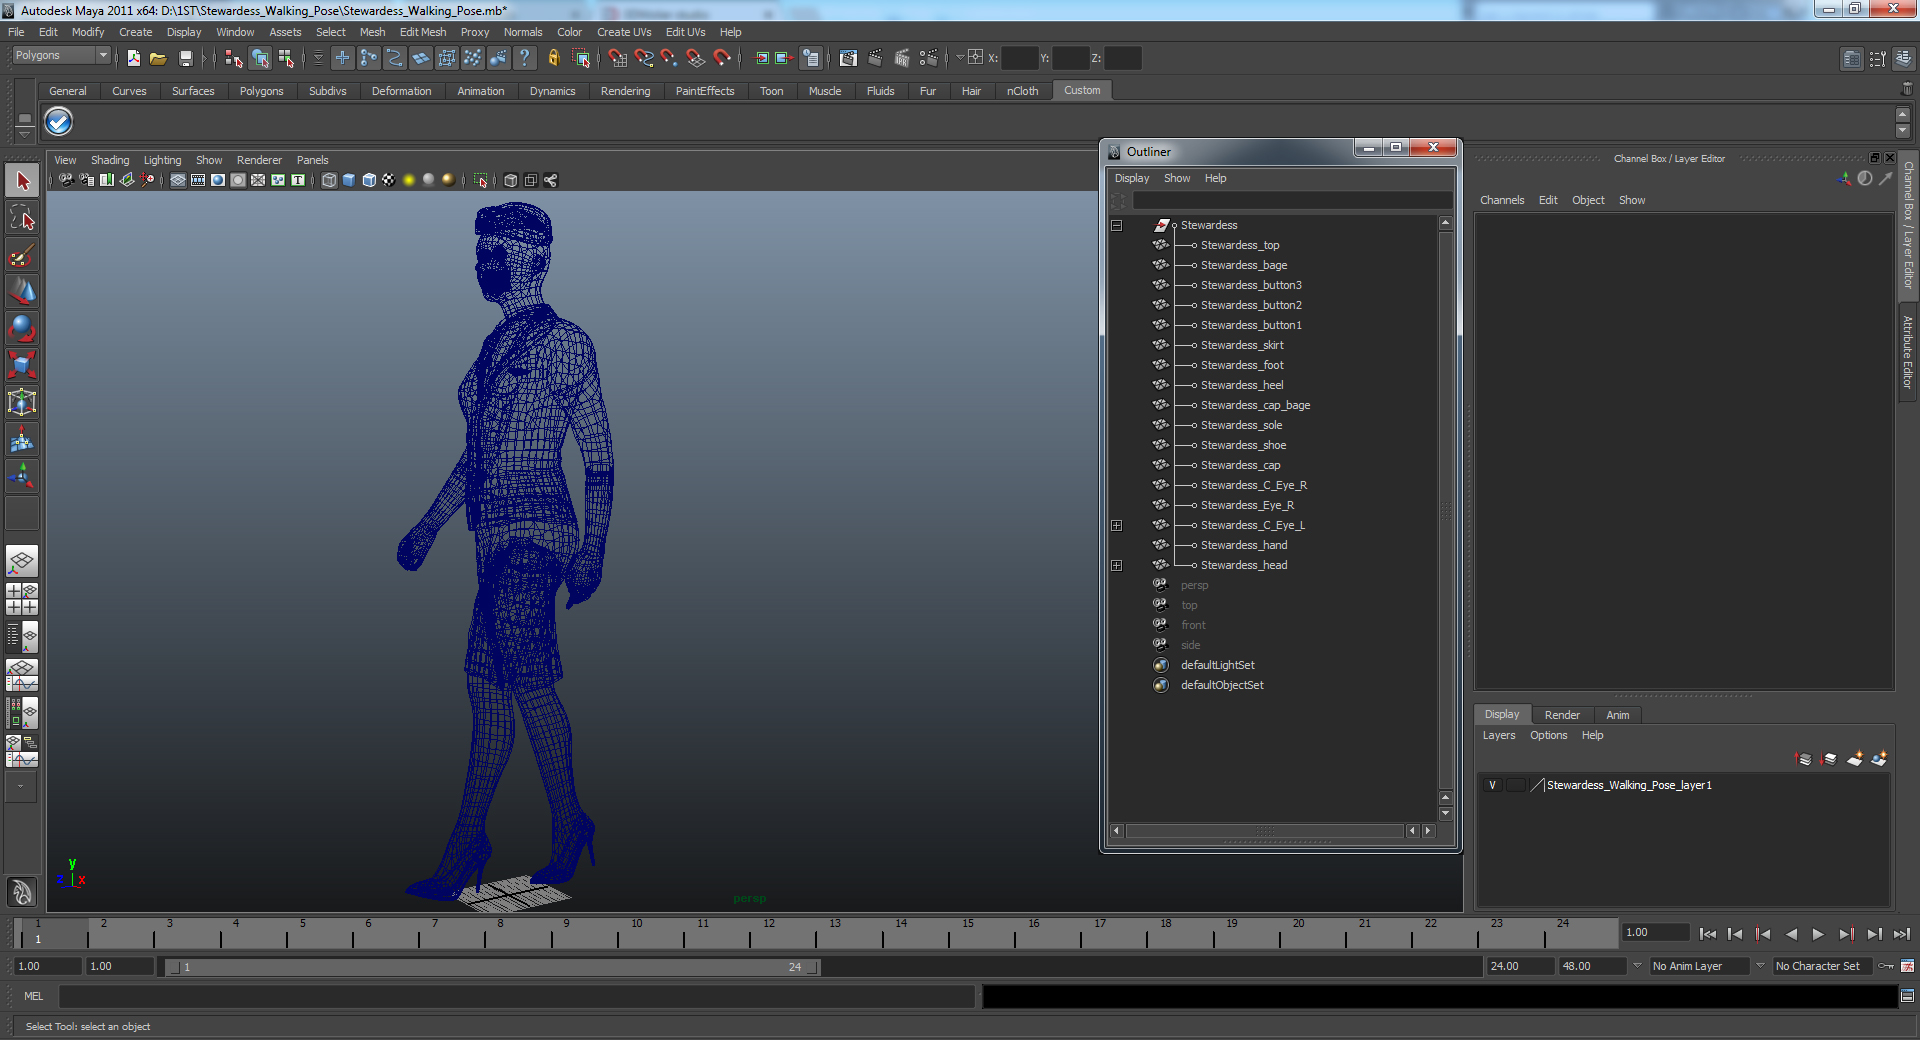Click the current frame input field
The image size is (1920, 1040).
click(x=1655, y=932)
